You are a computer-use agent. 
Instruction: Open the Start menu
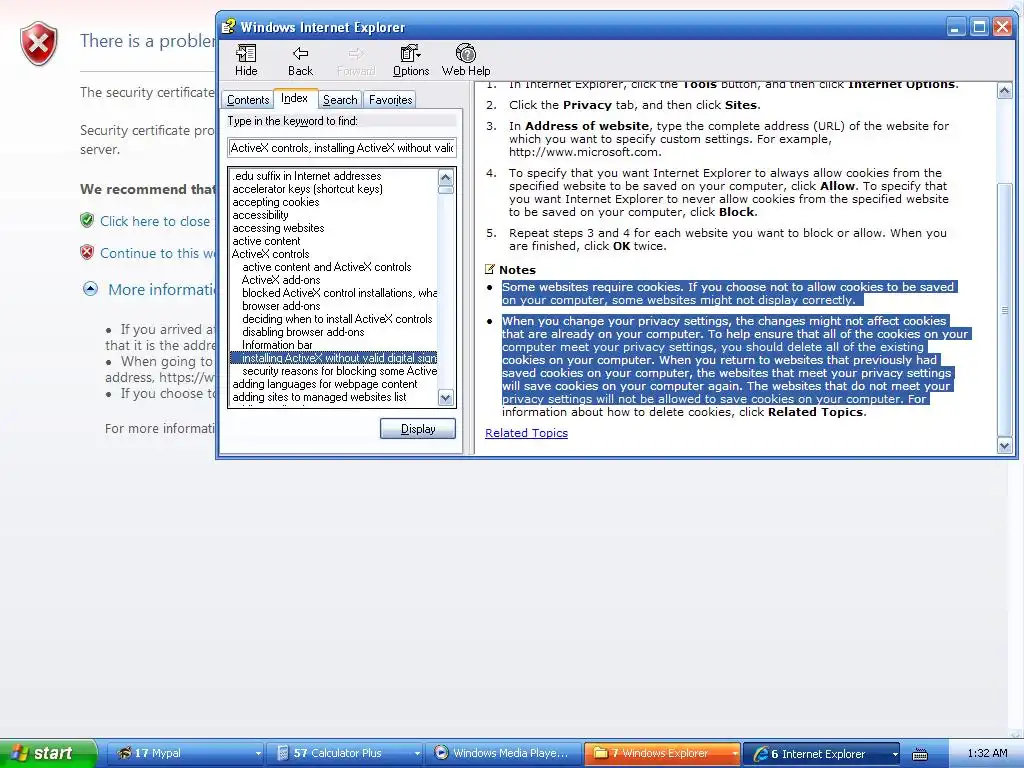(x=48, y=753)
